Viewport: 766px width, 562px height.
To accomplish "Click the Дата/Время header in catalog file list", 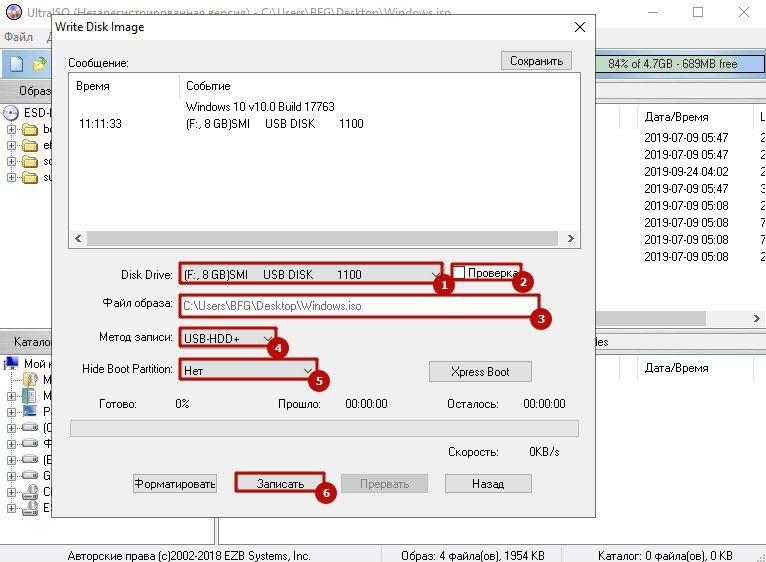I will click(677, 368).
